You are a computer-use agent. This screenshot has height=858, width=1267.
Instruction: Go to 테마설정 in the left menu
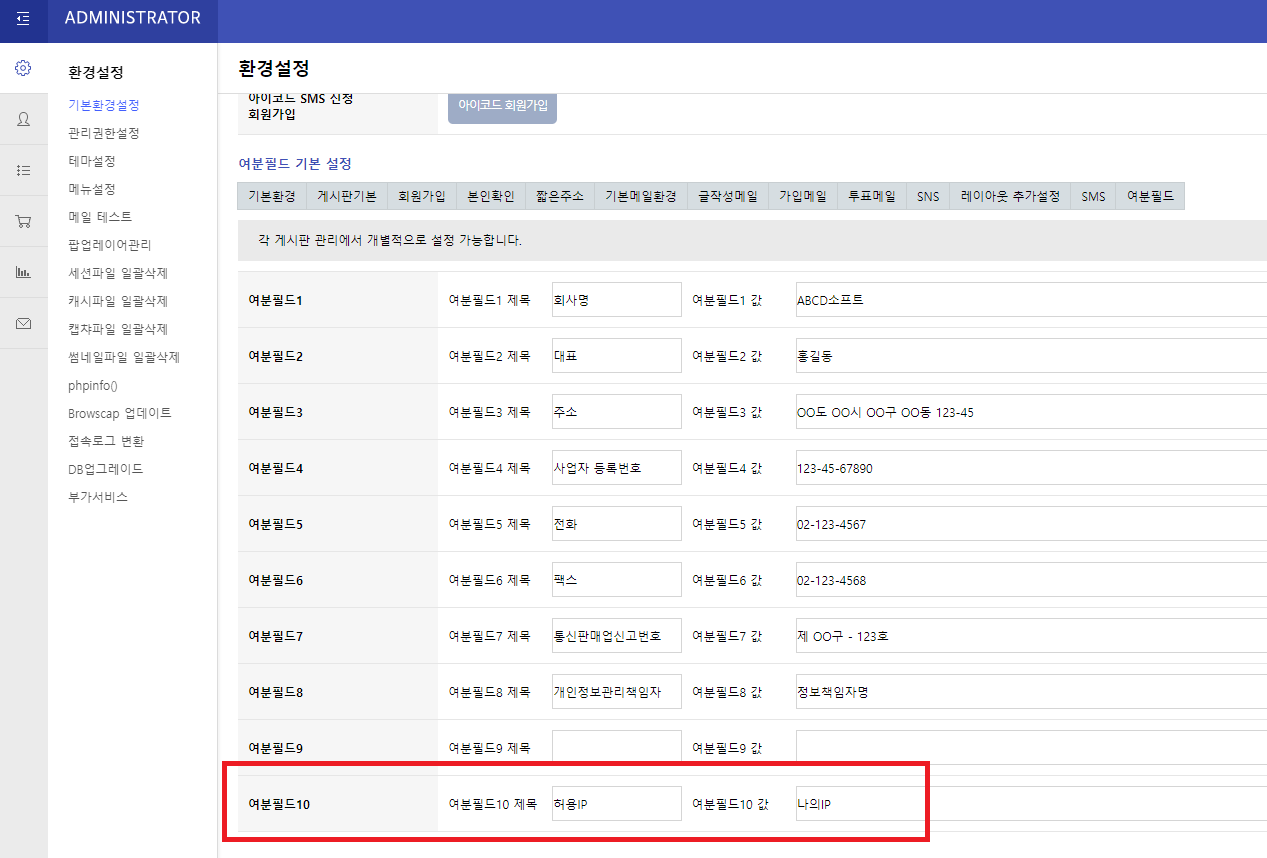[x=92, y=161]
